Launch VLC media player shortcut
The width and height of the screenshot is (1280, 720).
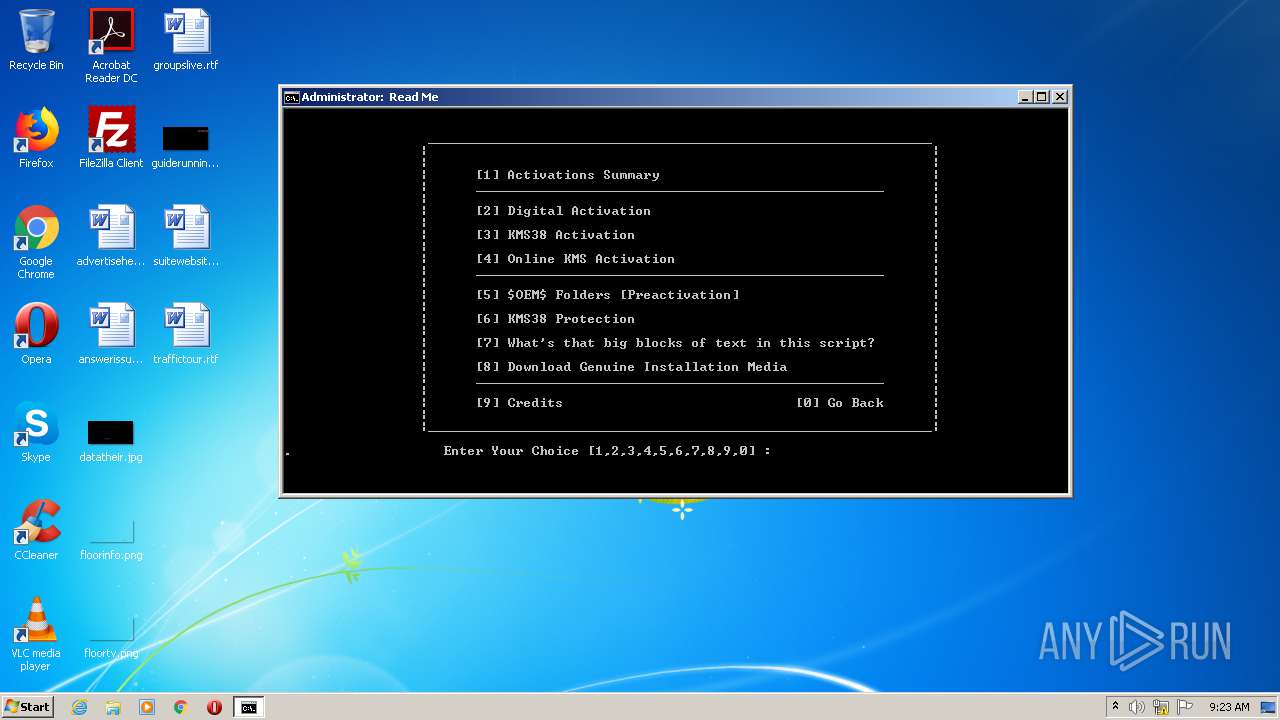click(x=36, y=635)
